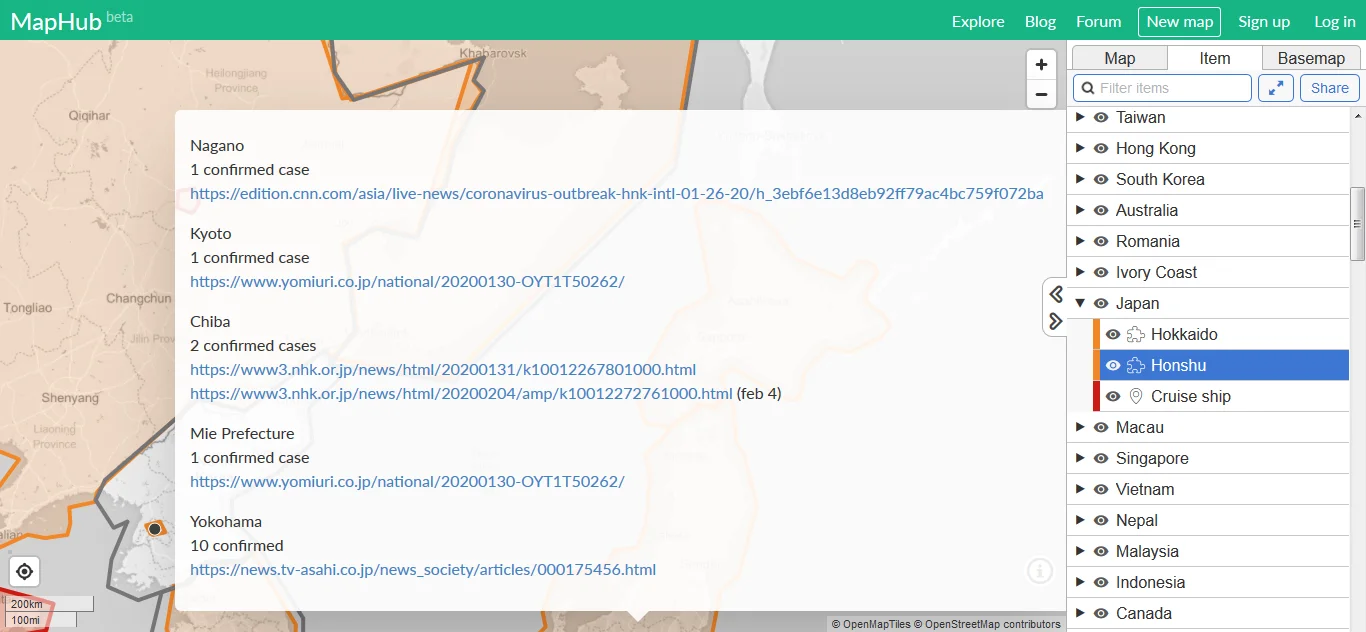
Task: Toggle visibility of Romania group
Action: pos(1101,241)
